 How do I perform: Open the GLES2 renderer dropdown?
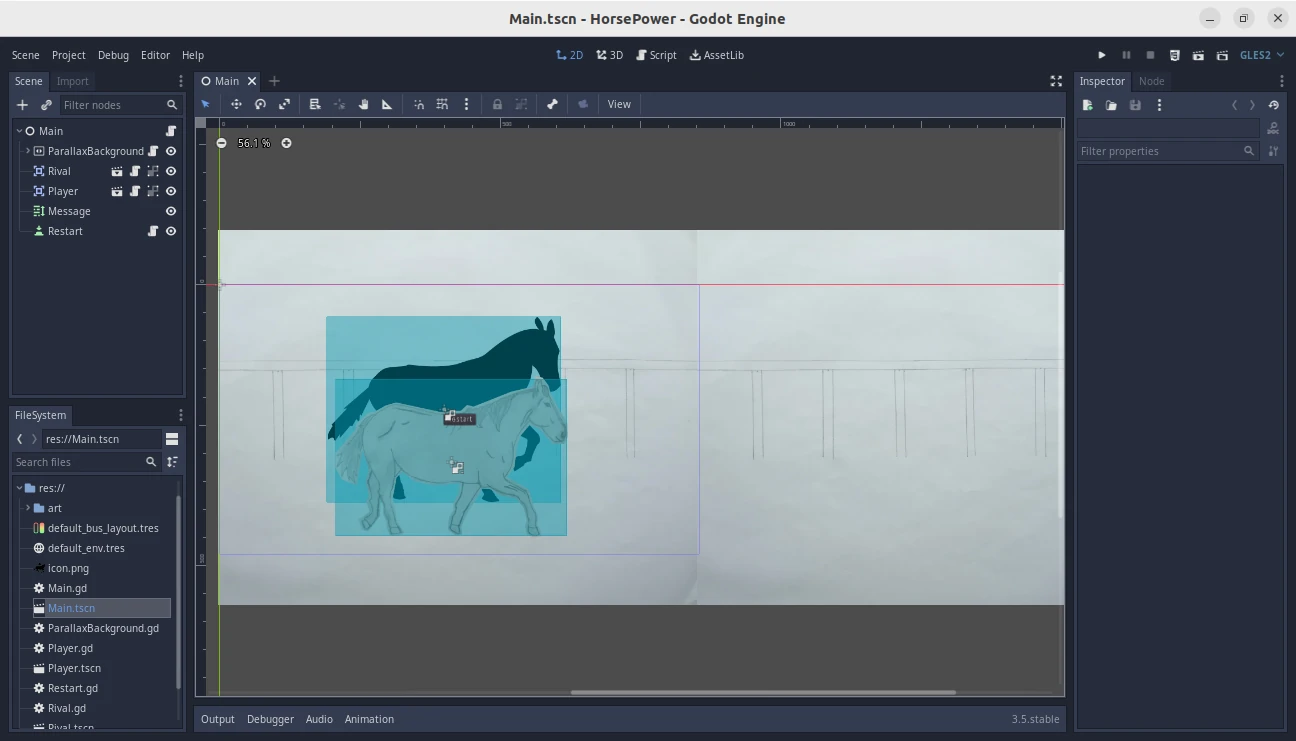pos(1261,55)
